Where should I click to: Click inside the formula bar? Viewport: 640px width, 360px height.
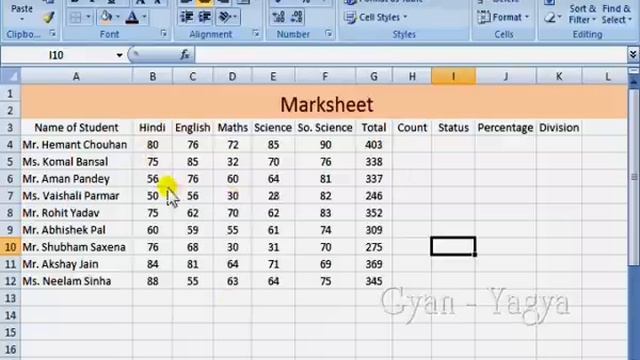[x=411, y=55]
